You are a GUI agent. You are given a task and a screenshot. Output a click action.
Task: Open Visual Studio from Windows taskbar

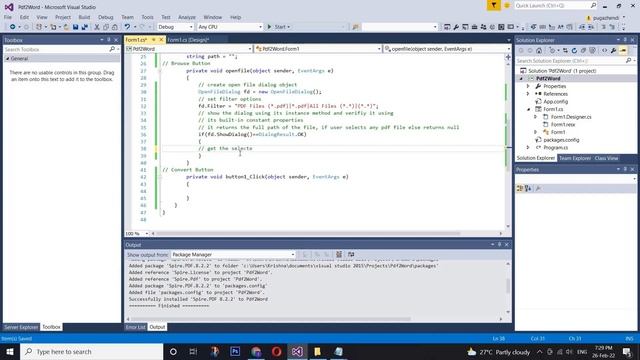pyautogui.click(x=297, y=351)
